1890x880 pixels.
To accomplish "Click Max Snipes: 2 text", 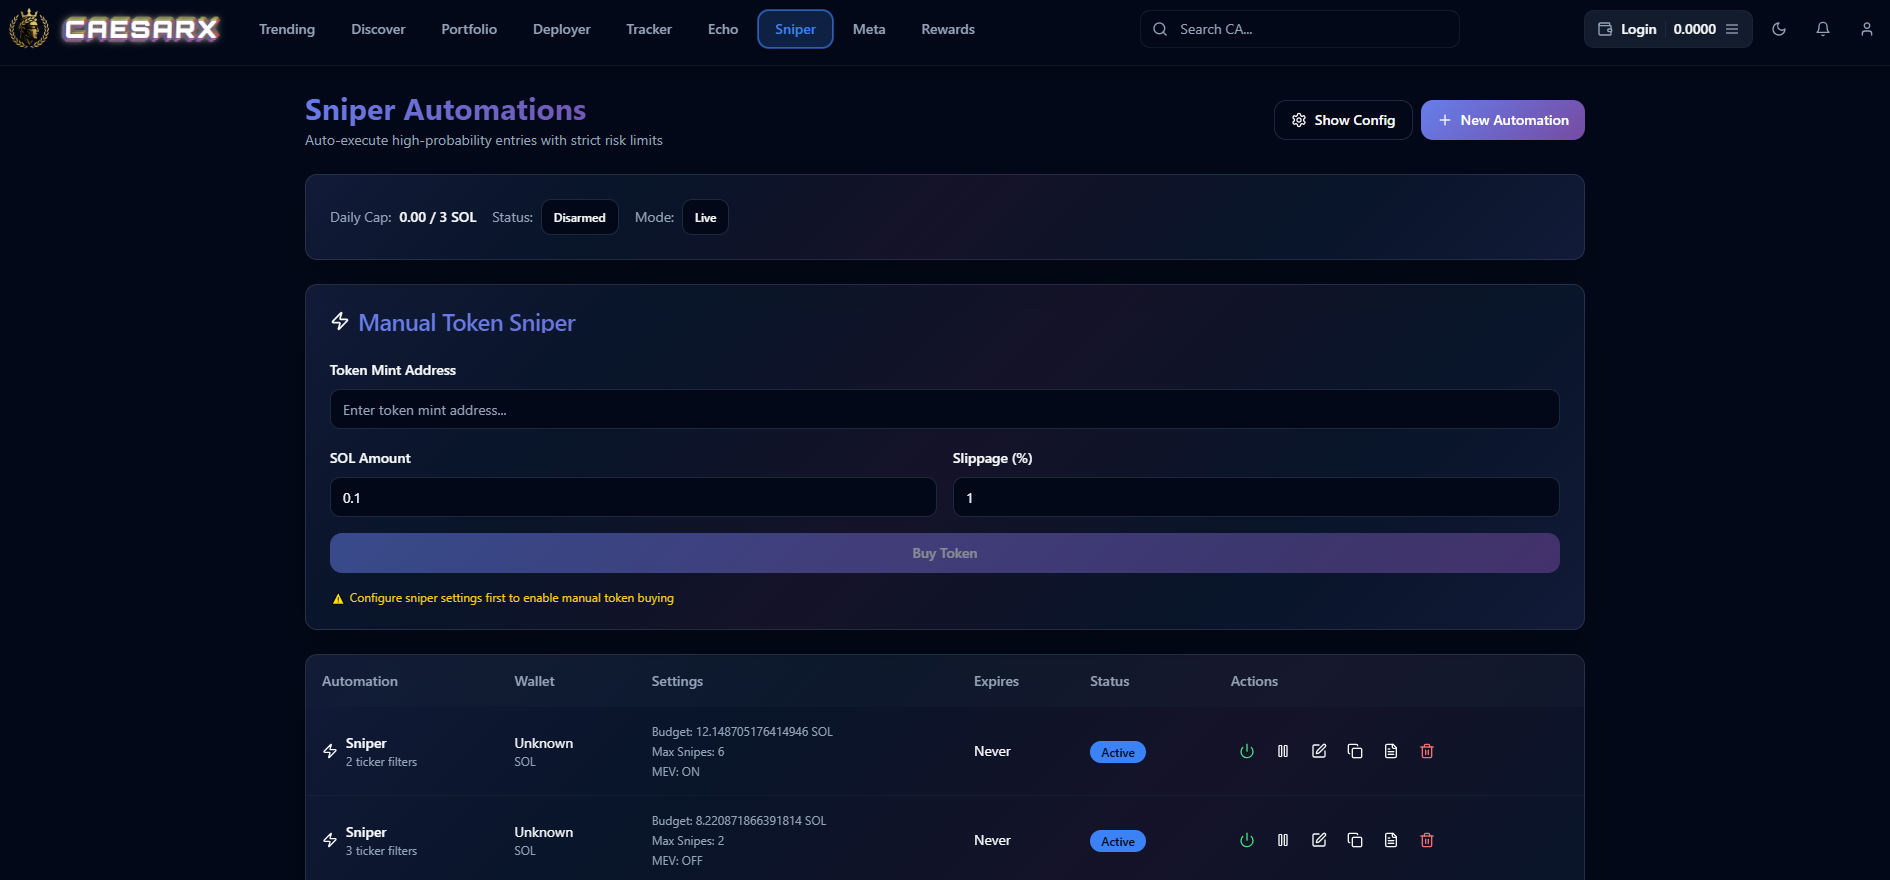I will point(688,841).
